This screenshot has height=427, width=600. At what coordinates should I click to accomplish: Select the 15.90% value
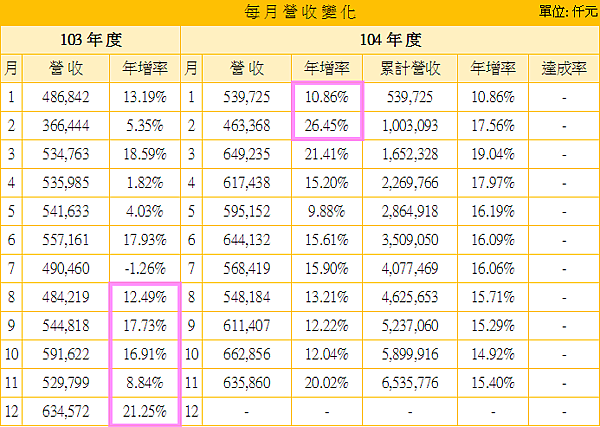pyautogui.click(x=326, y=269)
